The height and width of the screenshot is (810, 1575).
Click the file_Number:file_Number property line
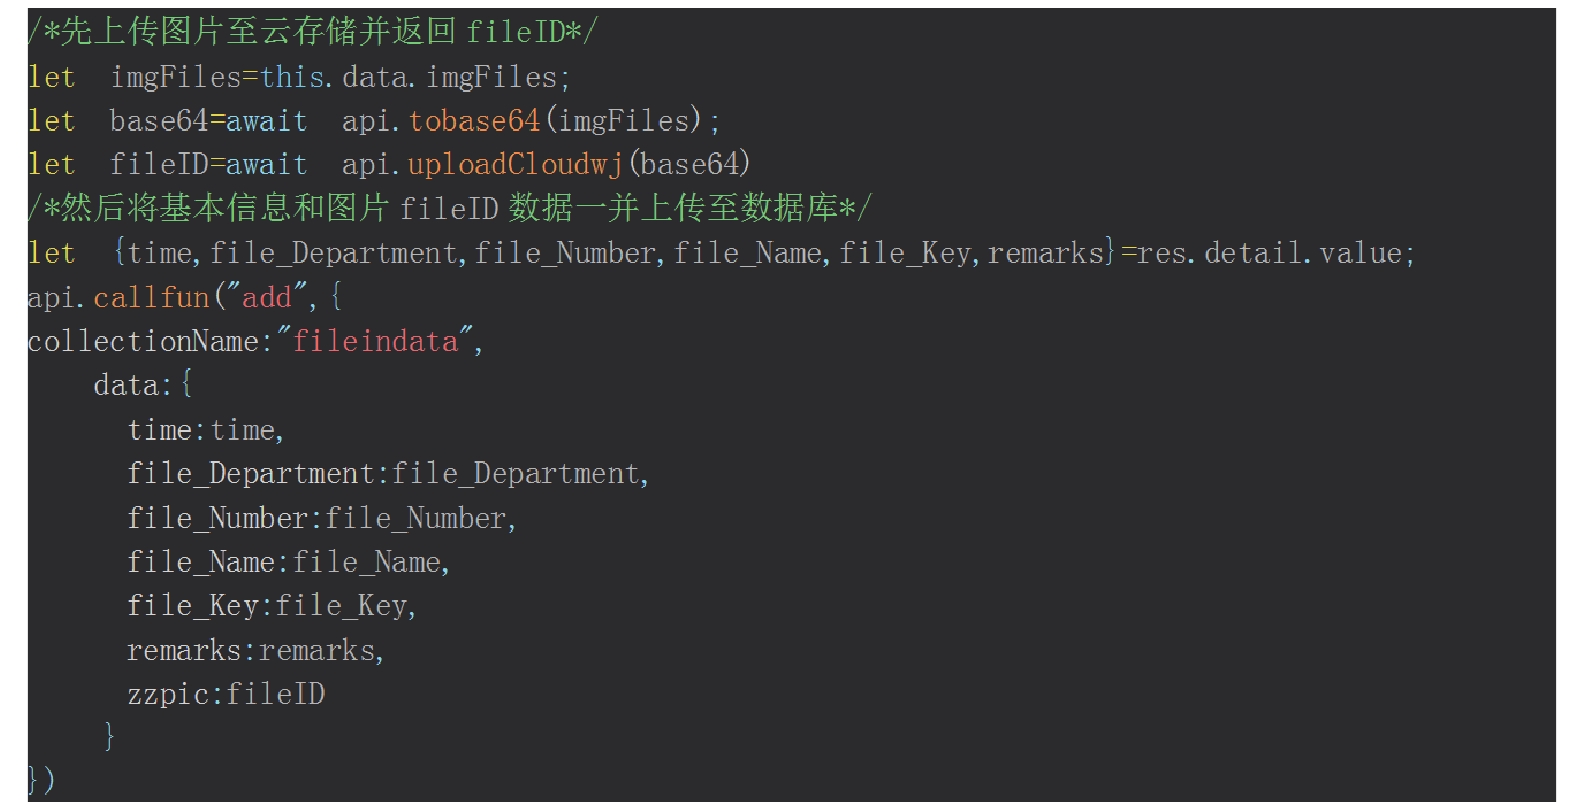point(321,518)
